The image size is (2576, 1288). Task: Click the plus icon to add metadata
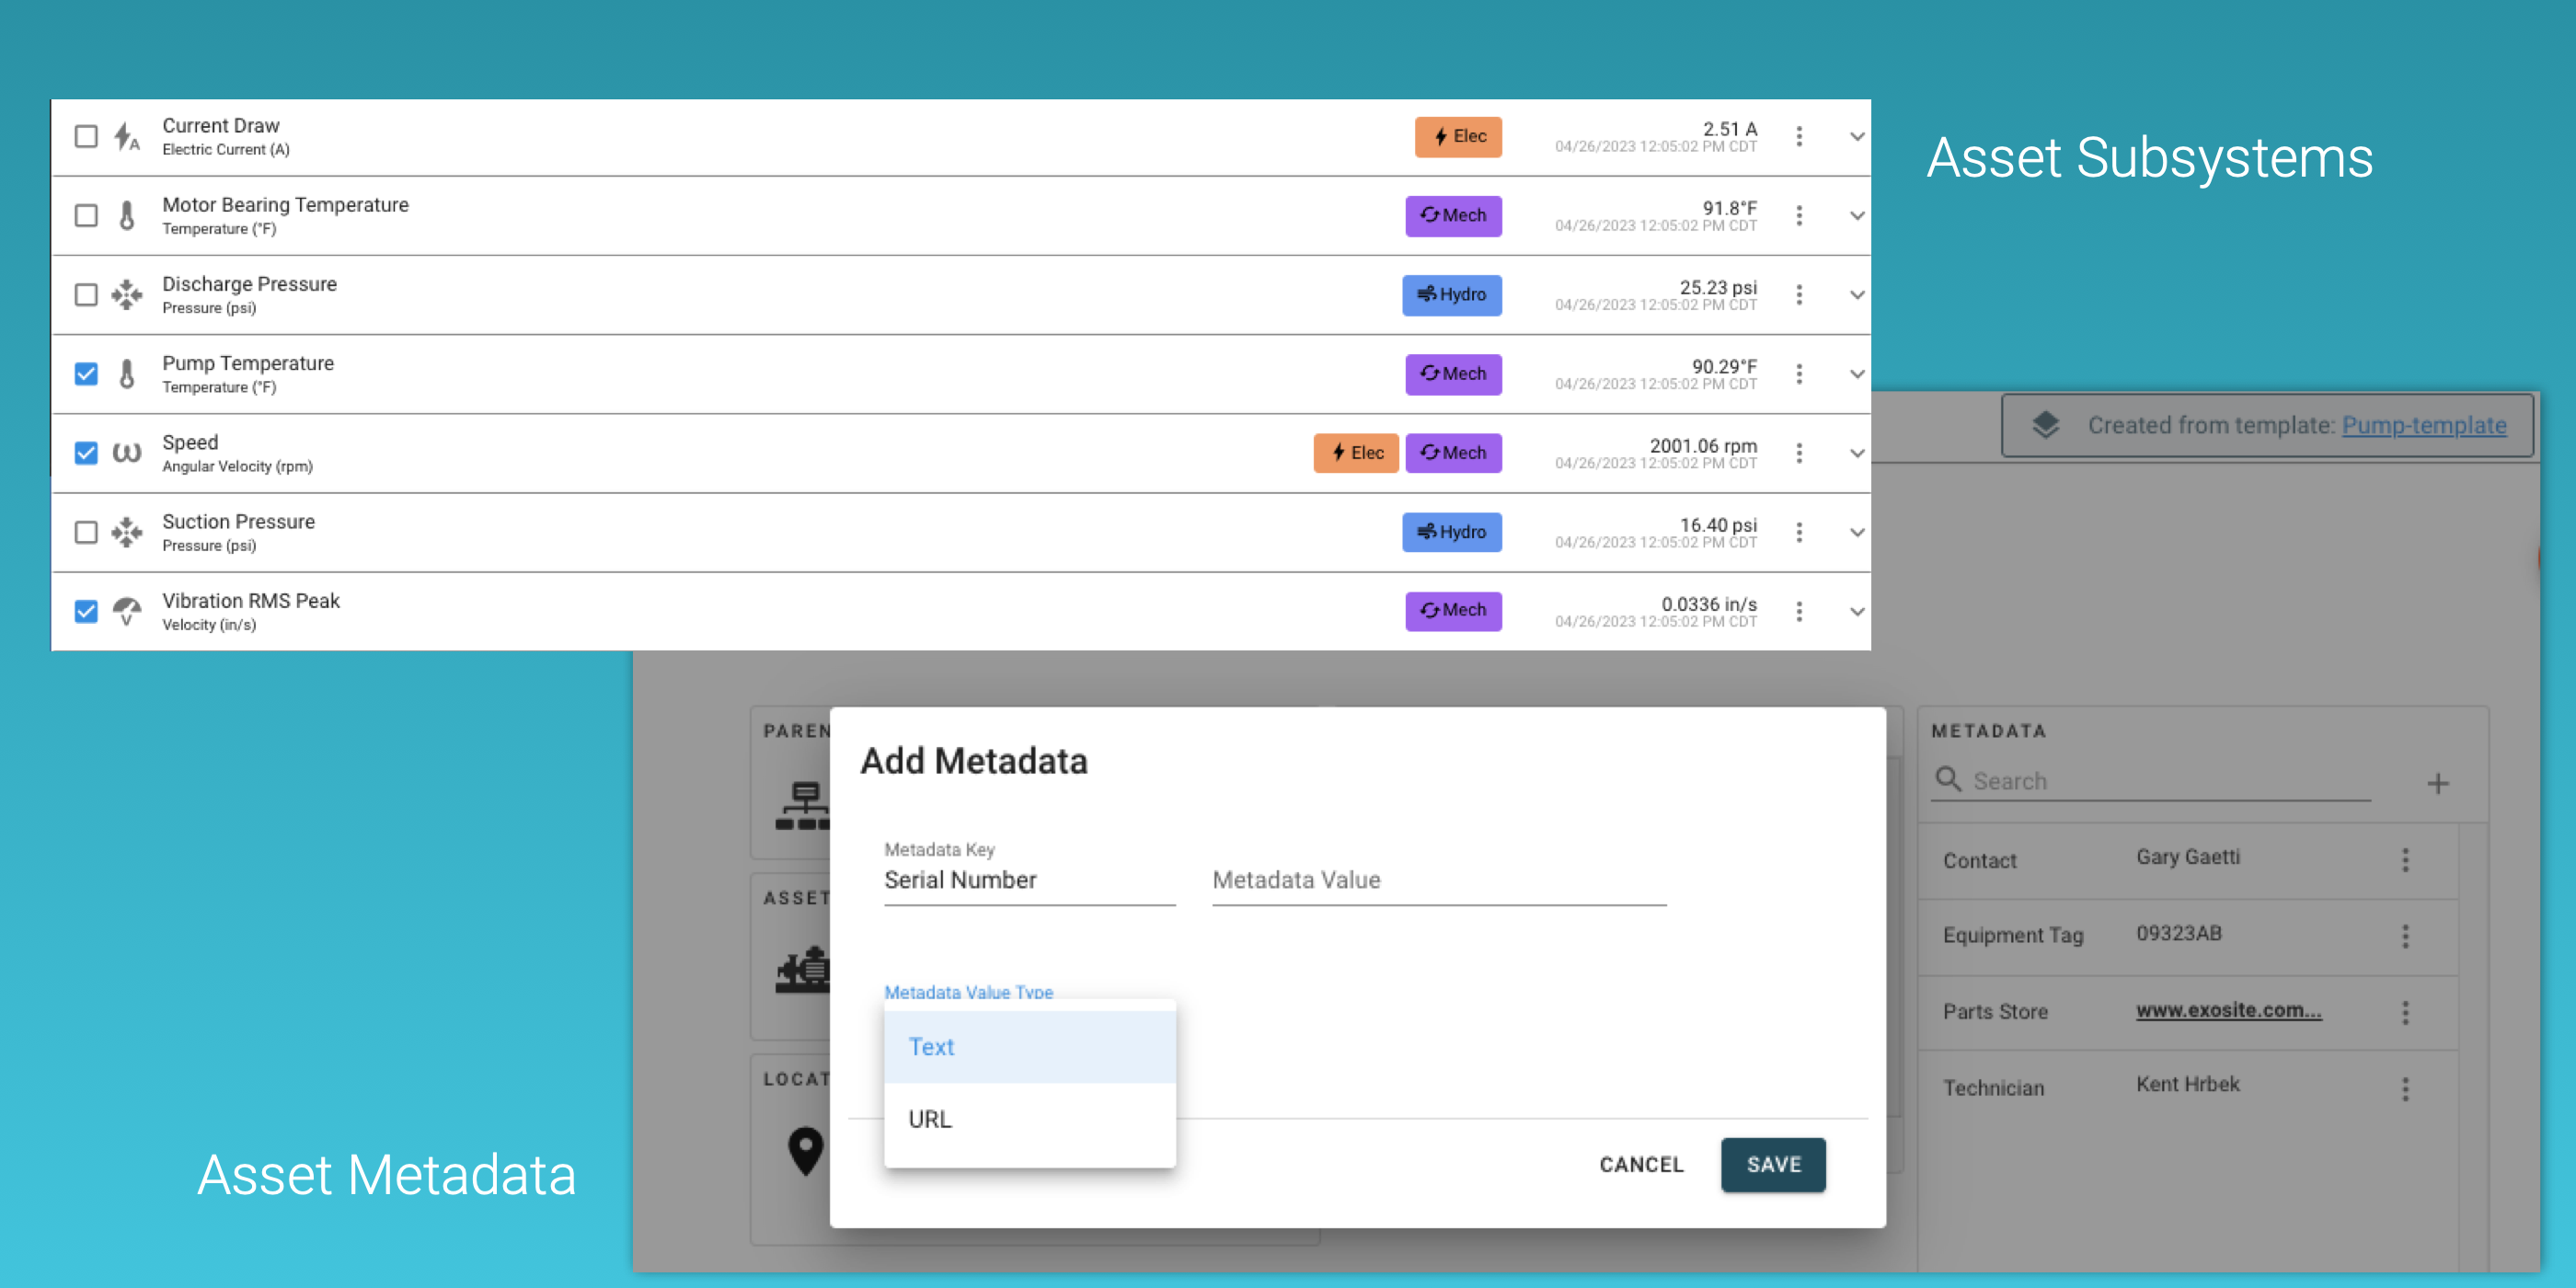pos(2437,783)
